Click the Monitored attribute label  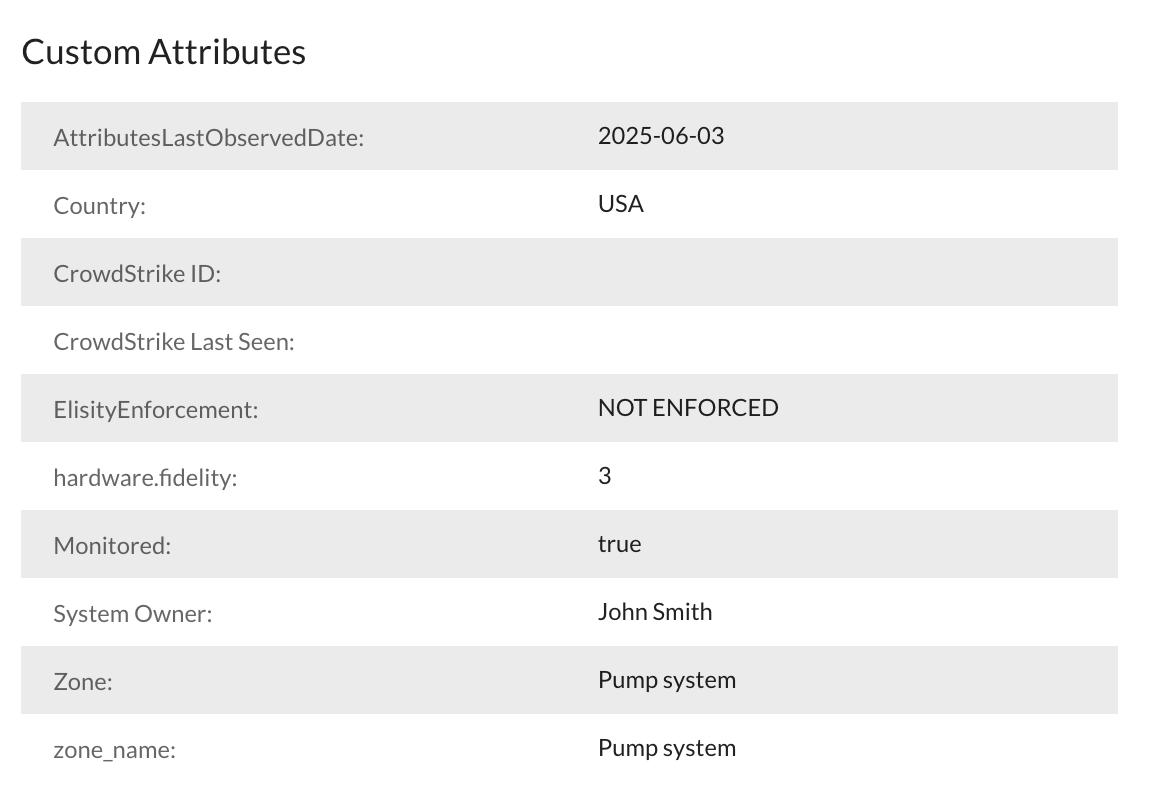pos(112,546)
